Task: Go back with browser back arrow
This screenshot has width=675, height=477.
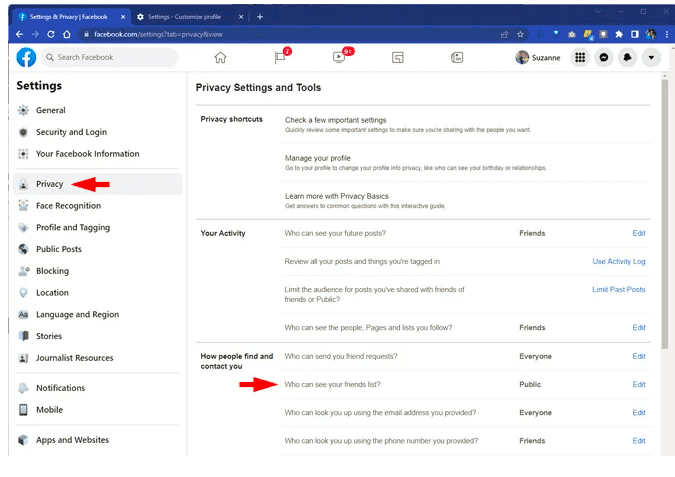Action: tap(19, 34)
